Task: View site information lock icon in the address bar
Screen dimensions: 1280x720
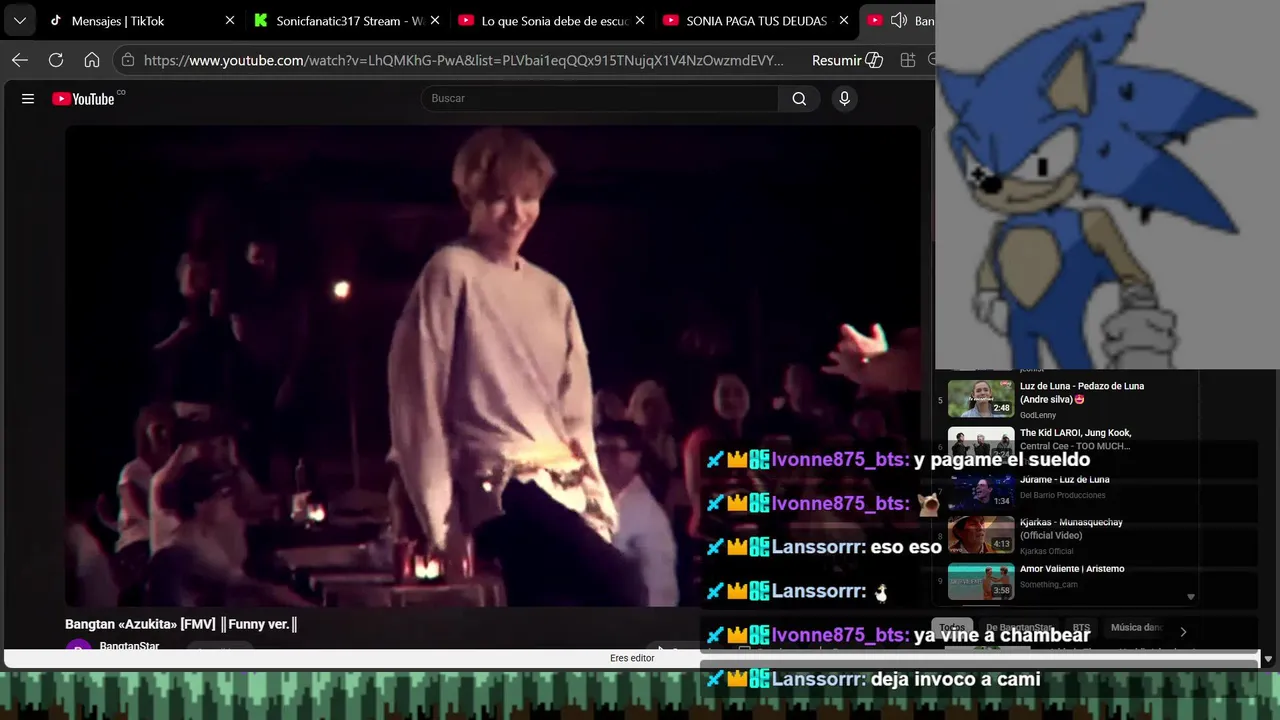Action: tap(127, 60)
